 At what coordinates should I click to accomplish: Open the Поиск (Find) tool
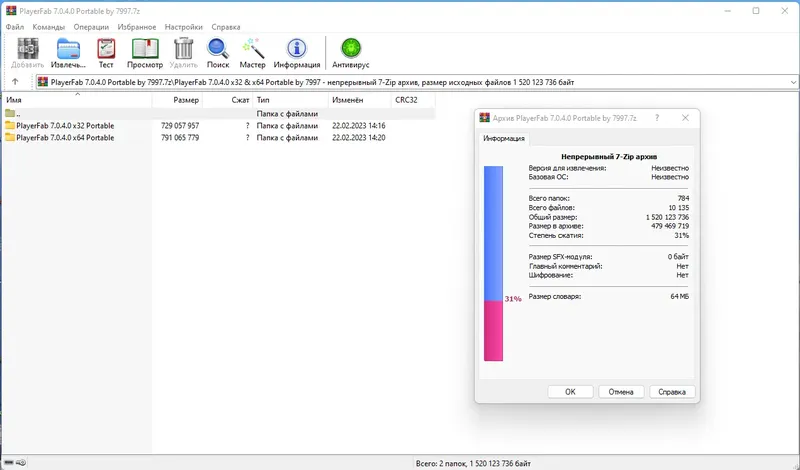[x=218, y=49]
